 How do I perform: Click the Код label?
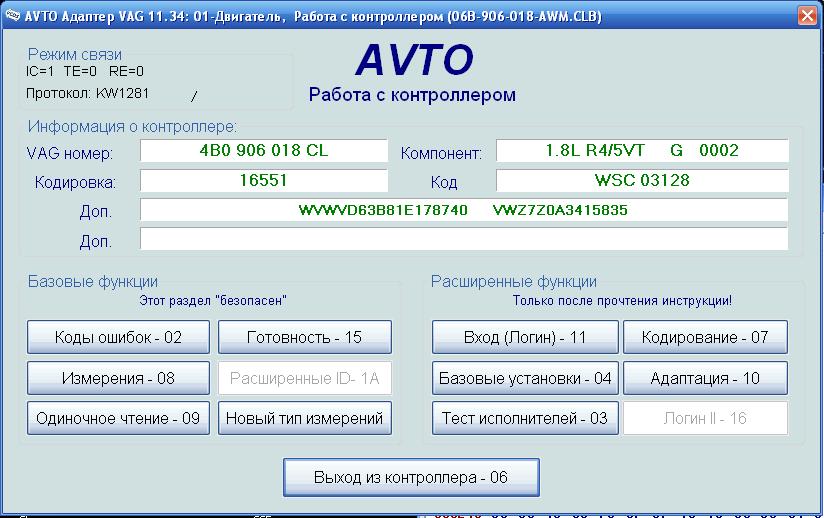[444, 183]
